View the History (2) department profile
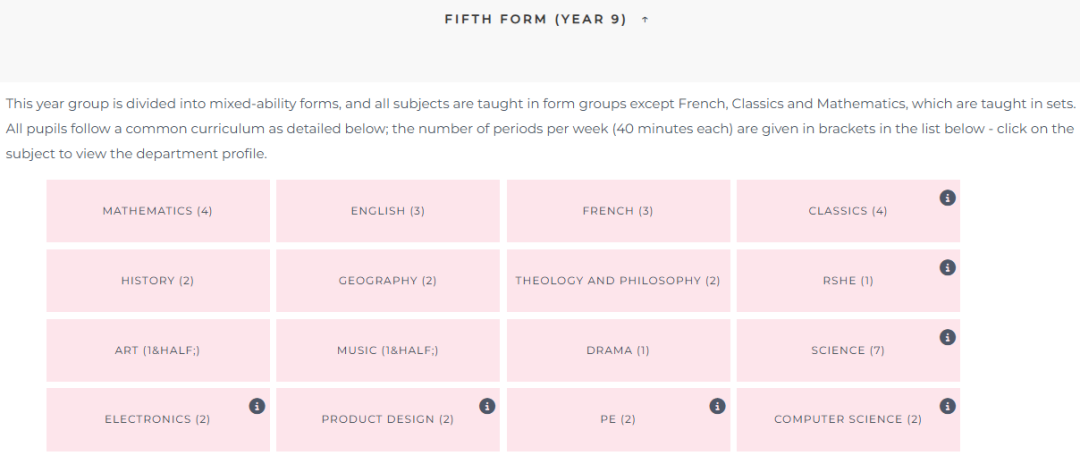 coord(158,281)
